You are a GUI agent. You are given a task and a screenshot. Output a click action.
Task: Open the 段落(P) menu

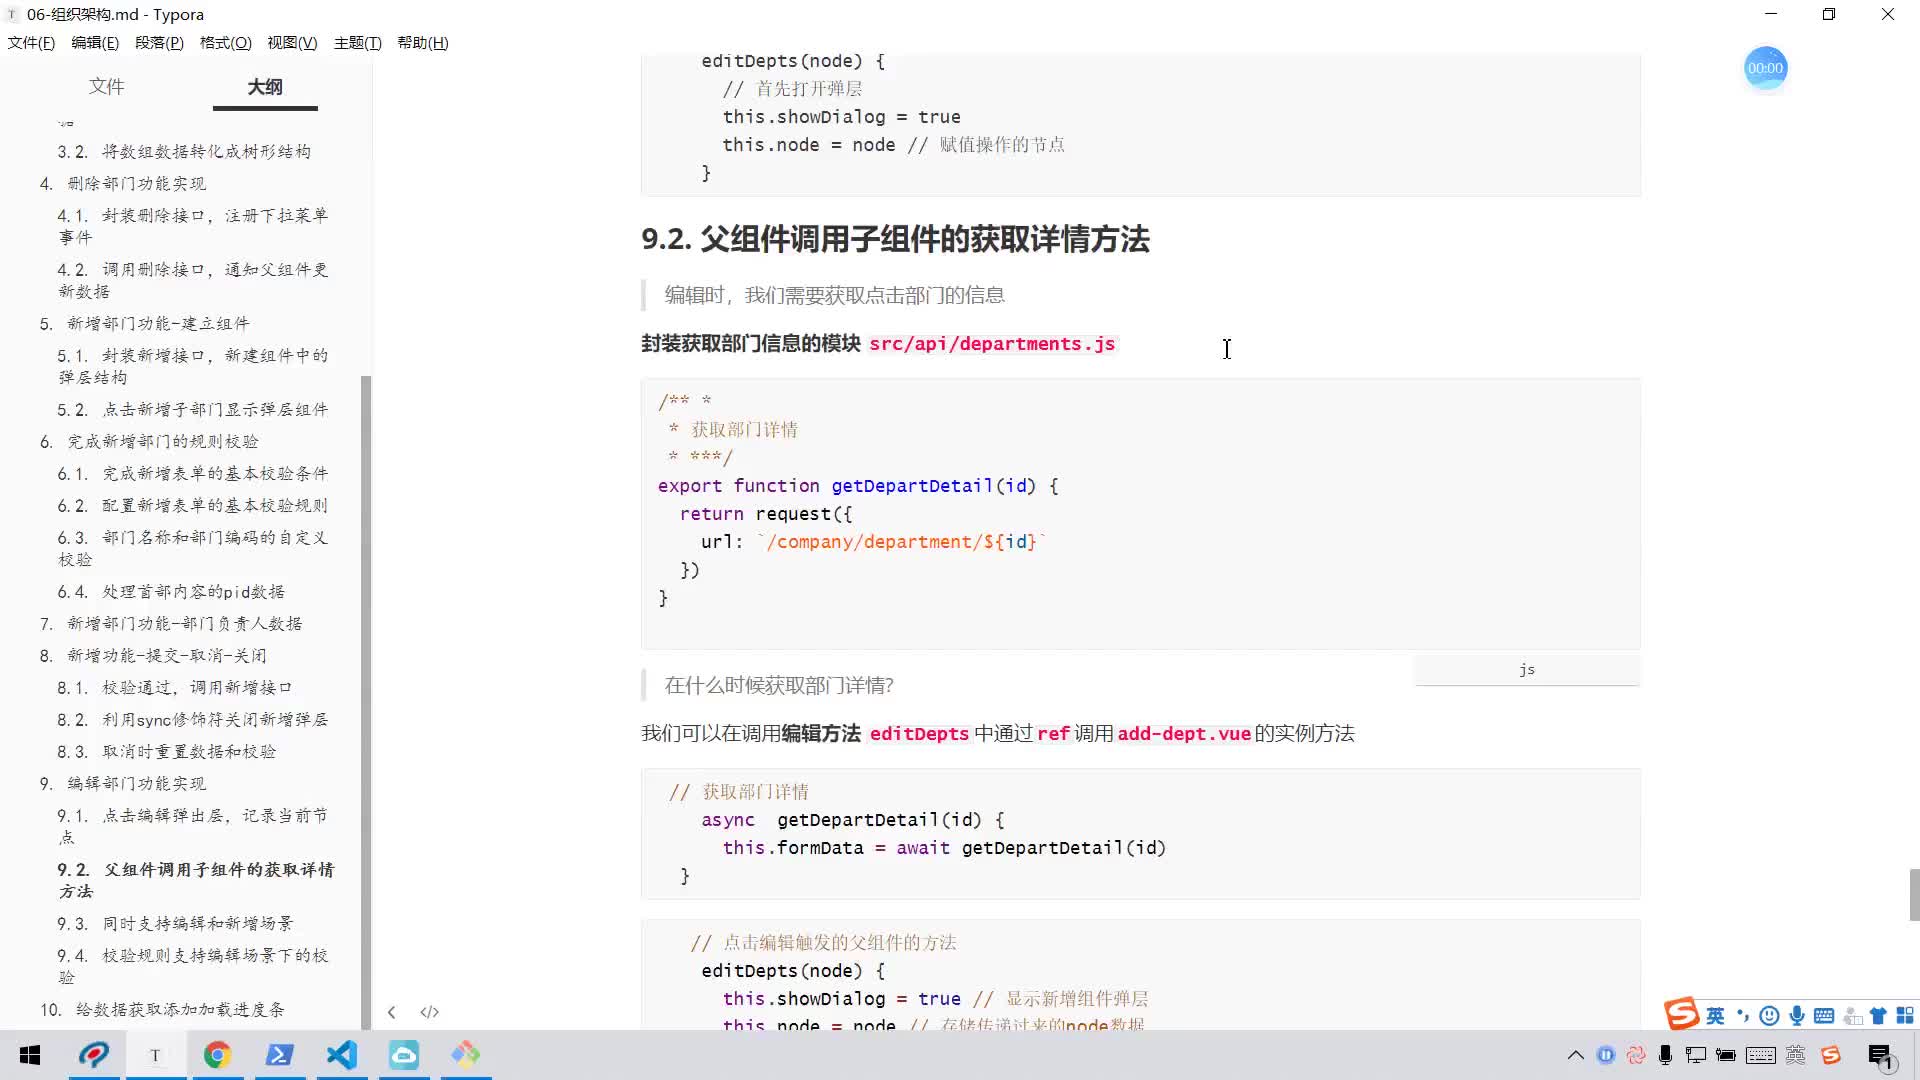tap(159, 42)
